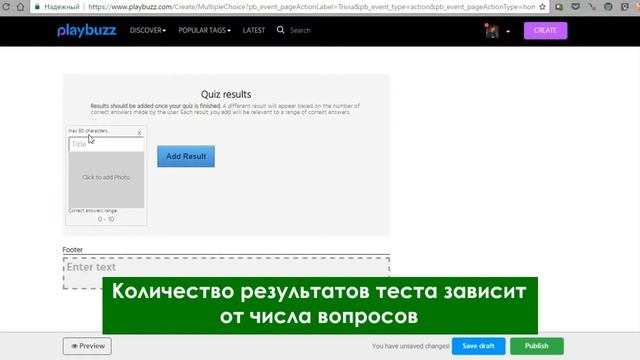
Task: Focus the Search input field
Action: coord(300,30)
